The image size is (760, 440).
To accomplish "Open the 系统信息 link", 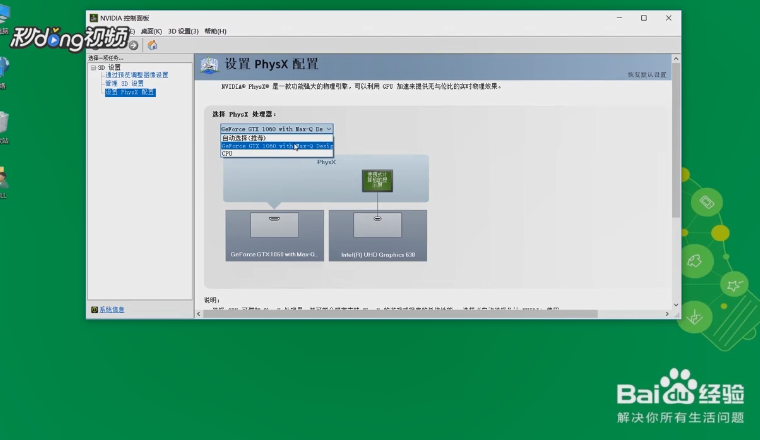I will (112, 309).
